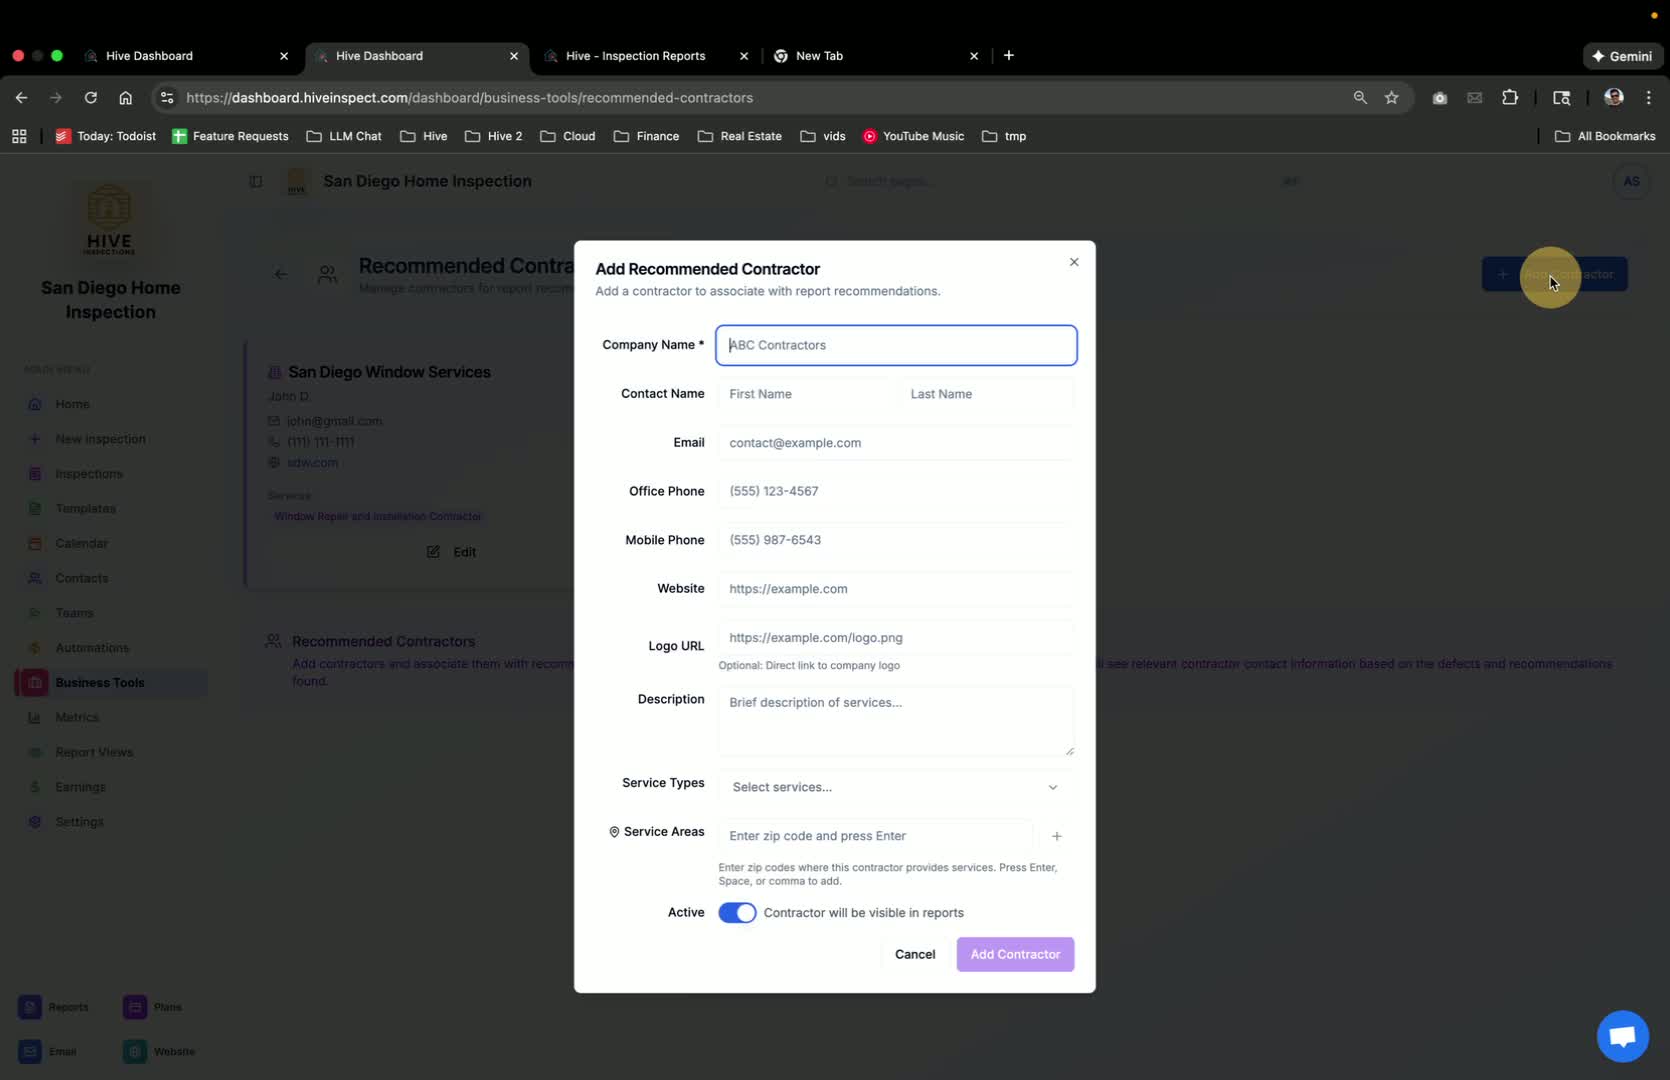Viewport: 1670px width, 1080px height.
Task: Focus the Company Name input field
Action: click(896, 345)
